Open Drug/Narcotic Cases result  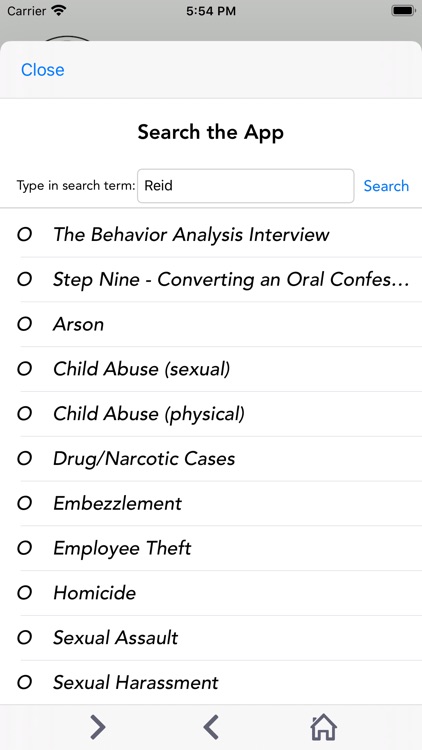coord(211,459)
